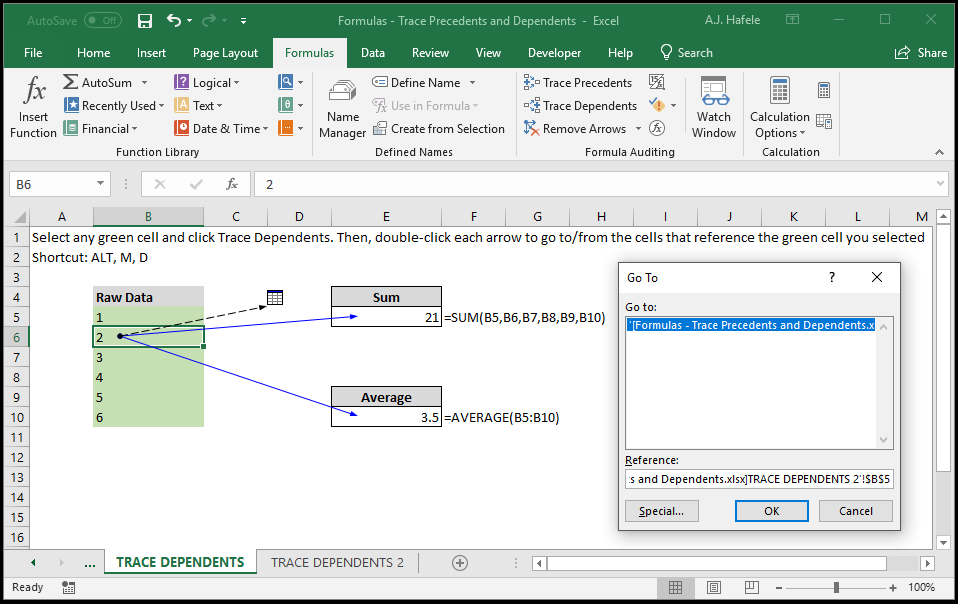Open the Data tab

tap(373, 53)
